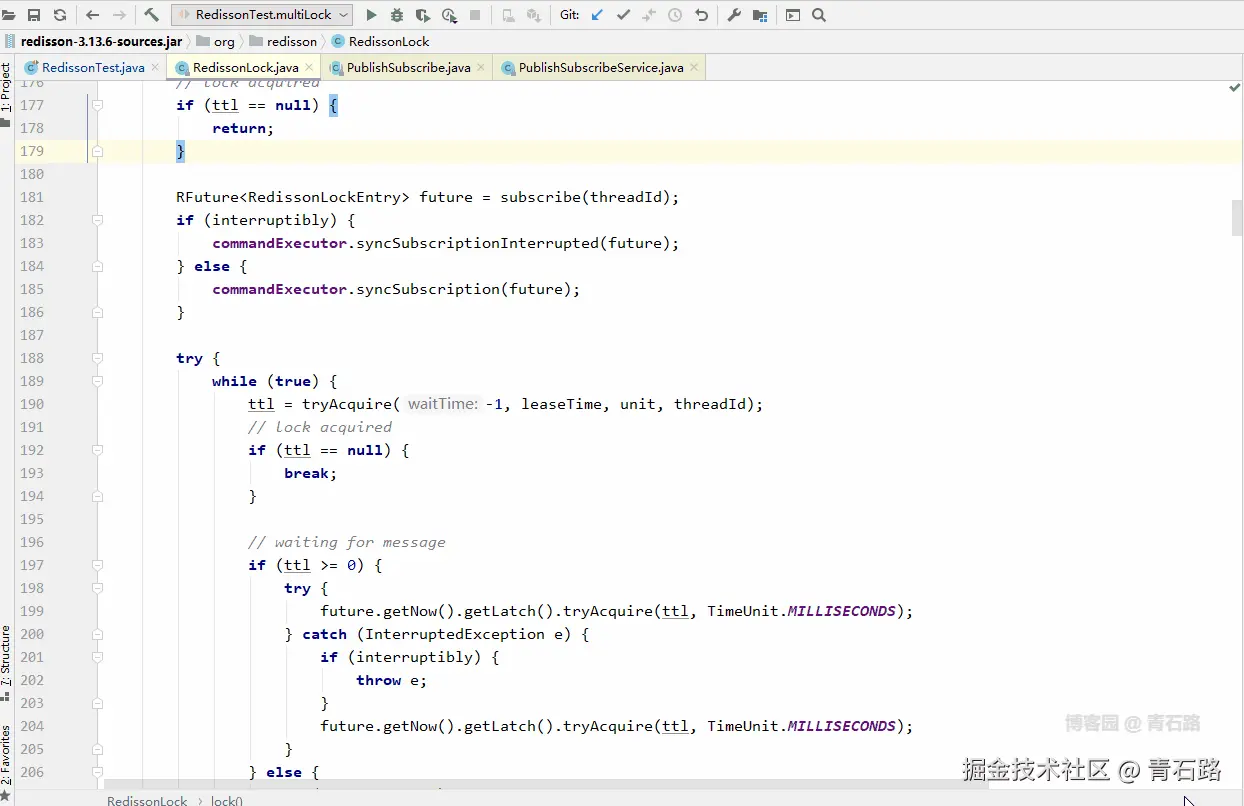
Task: Switch to the PublishSubscribe.java tab
Action: tap(408, 68)
